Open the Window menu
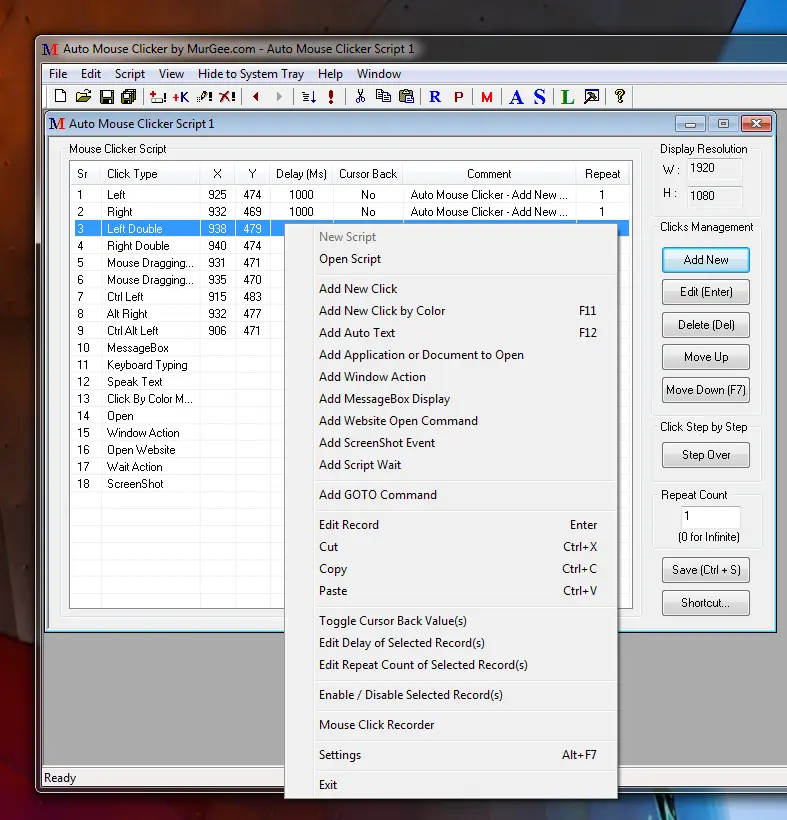The image size is (787, 820). pos(379,74)
